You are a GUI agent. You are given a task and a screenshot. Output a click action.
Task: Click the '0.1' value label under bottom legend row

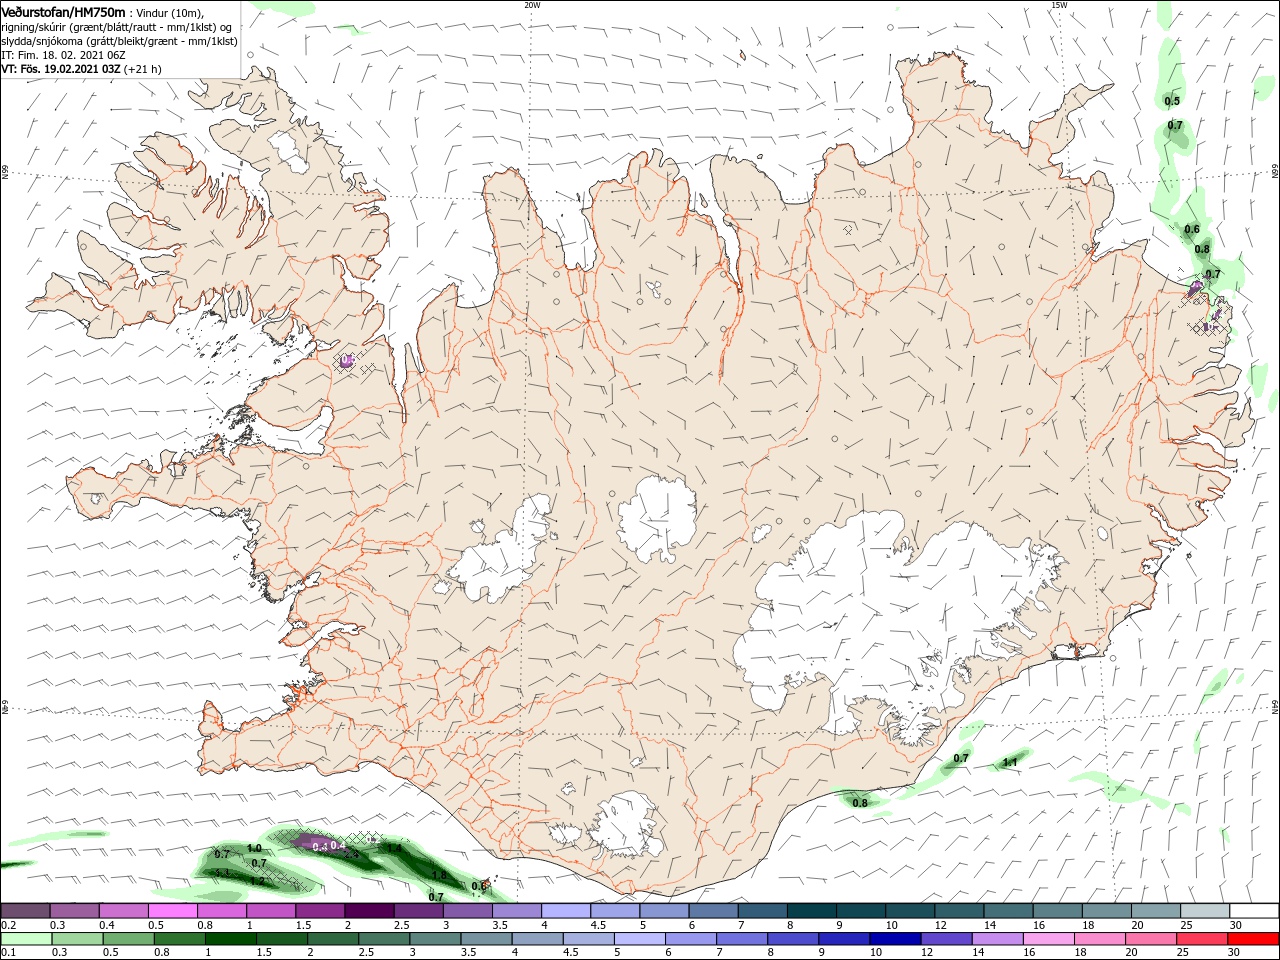tap(8, 953)
